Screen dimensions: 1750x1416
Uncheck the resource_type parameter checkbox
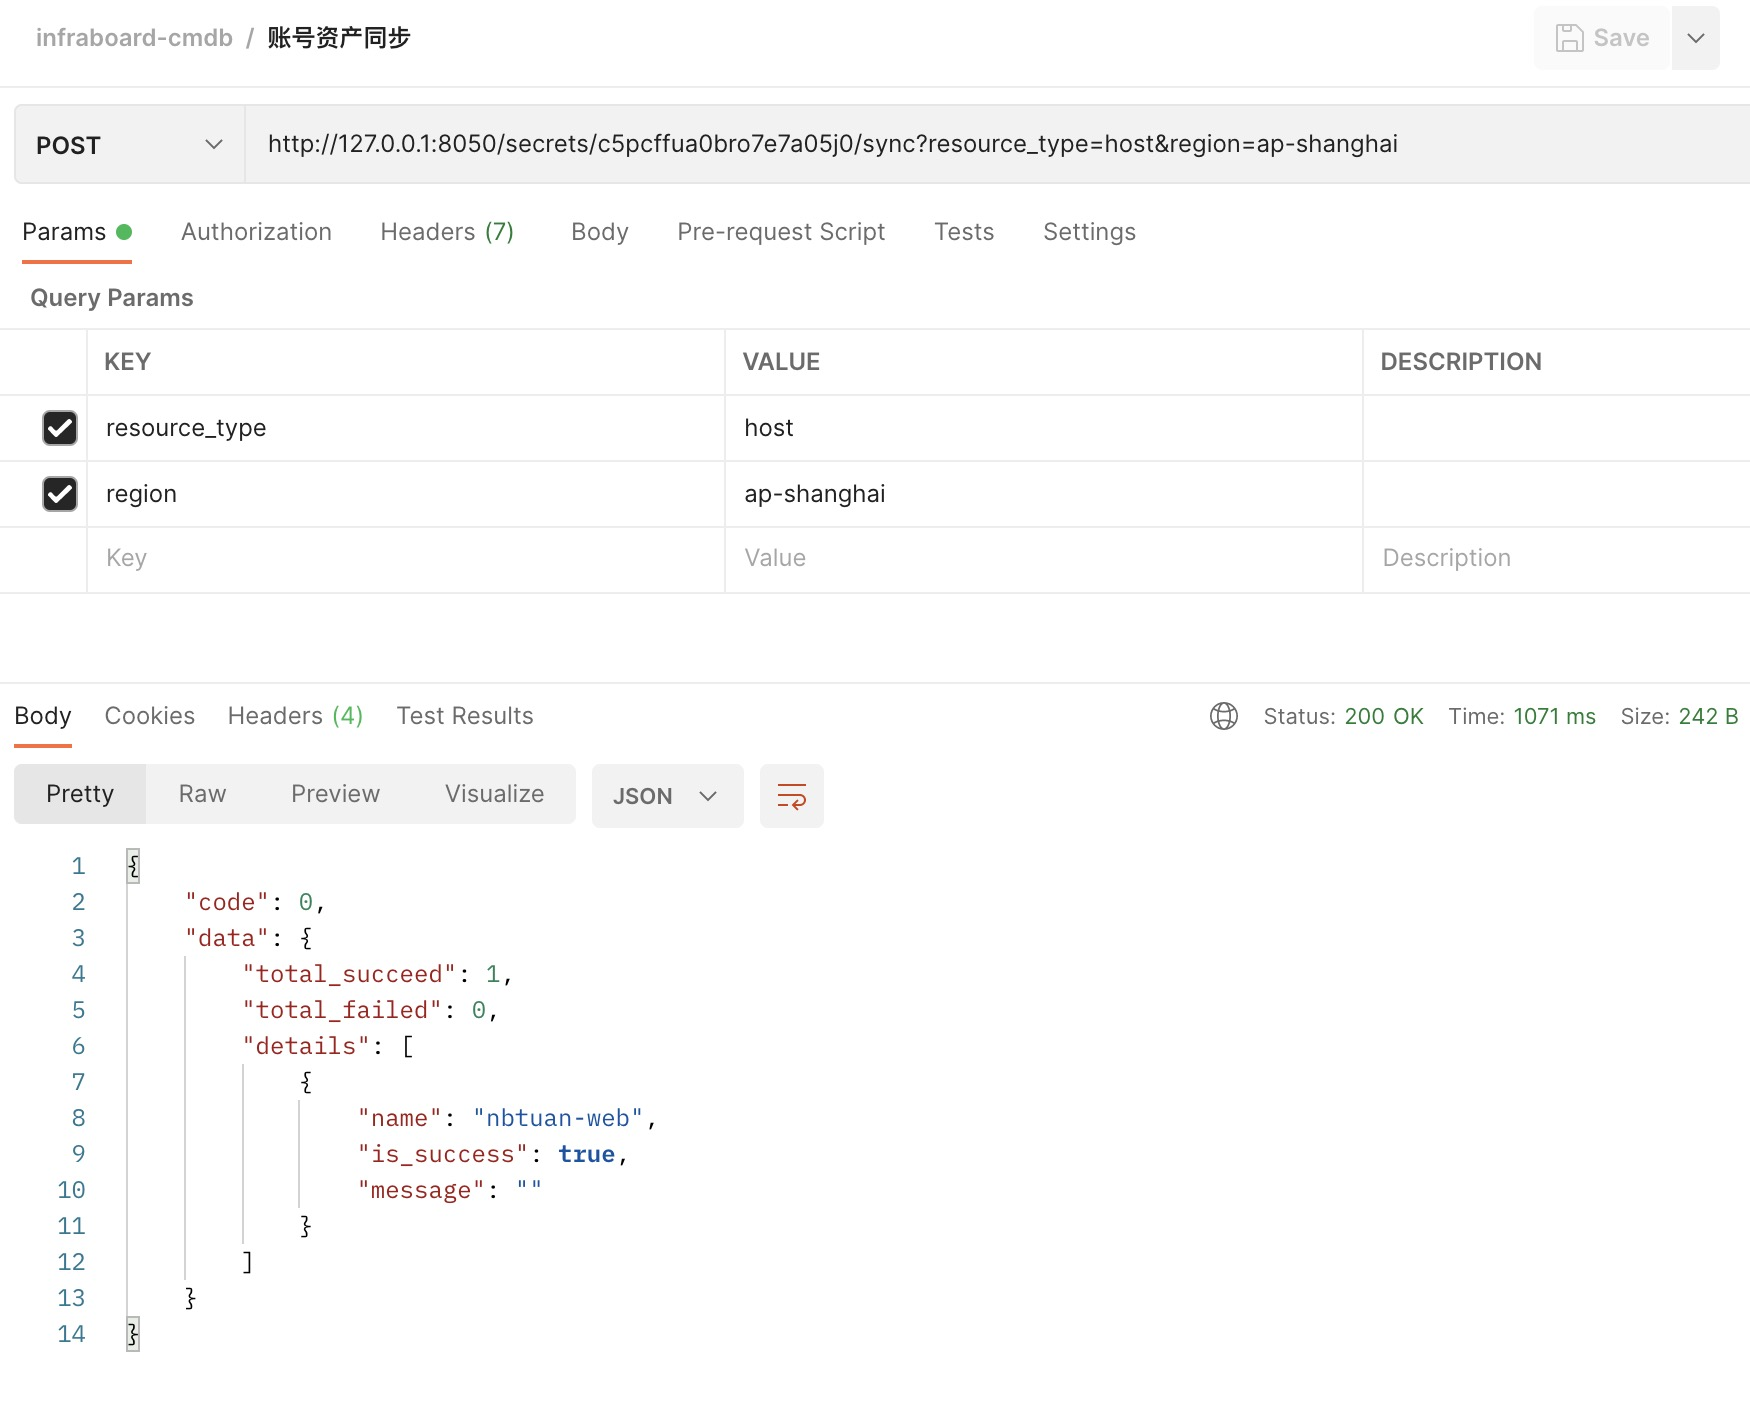[x=60, y=428]
